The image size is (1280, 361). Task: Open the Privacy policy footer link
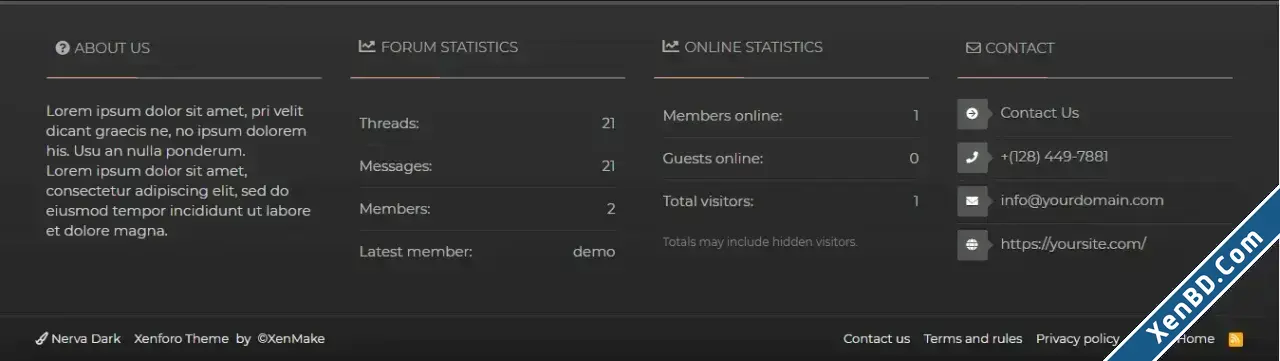click(1077, 339)
